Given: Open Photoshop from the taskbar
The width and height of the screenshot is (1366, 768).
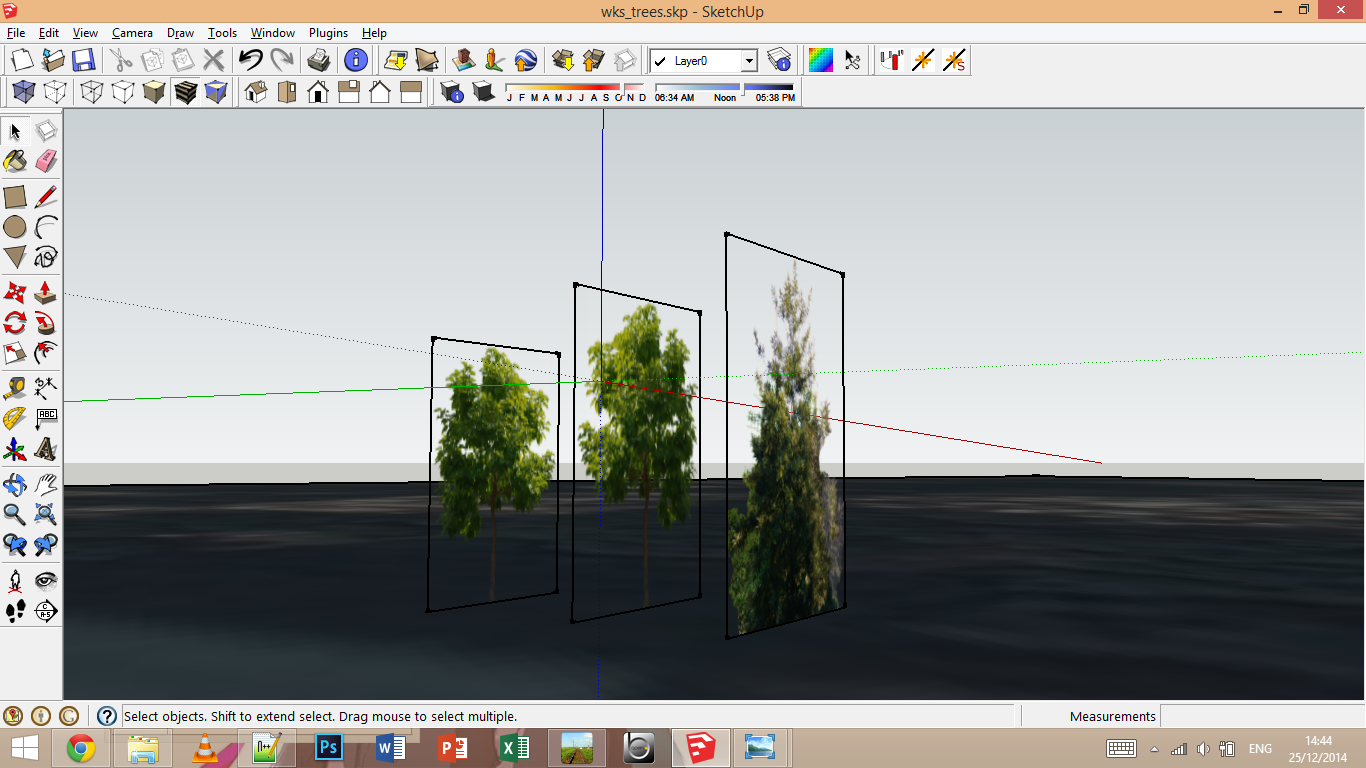Looking at the screenshot, I should [x=329, y=748].
